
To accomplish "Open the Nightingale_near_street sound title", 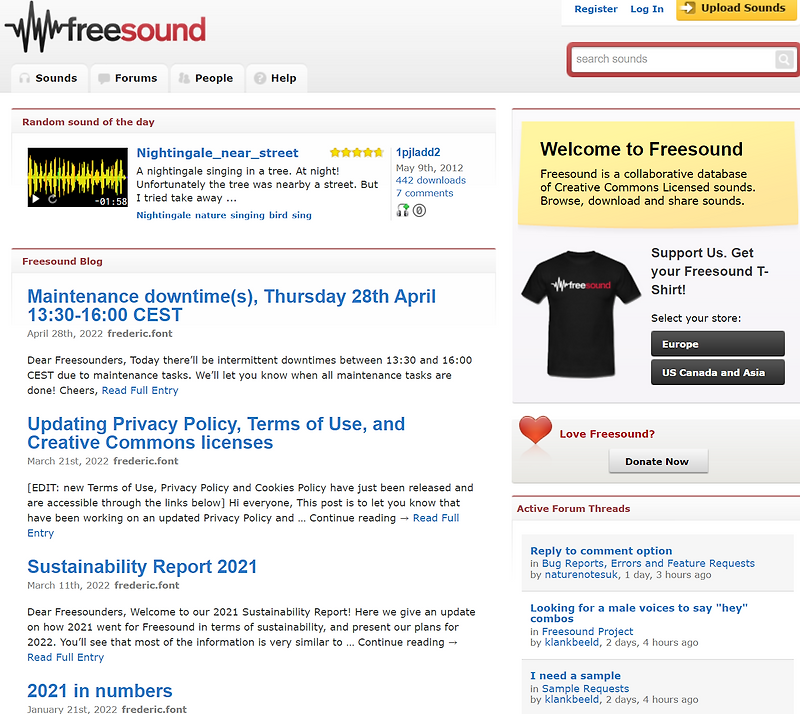I will (x=217, y=153).
